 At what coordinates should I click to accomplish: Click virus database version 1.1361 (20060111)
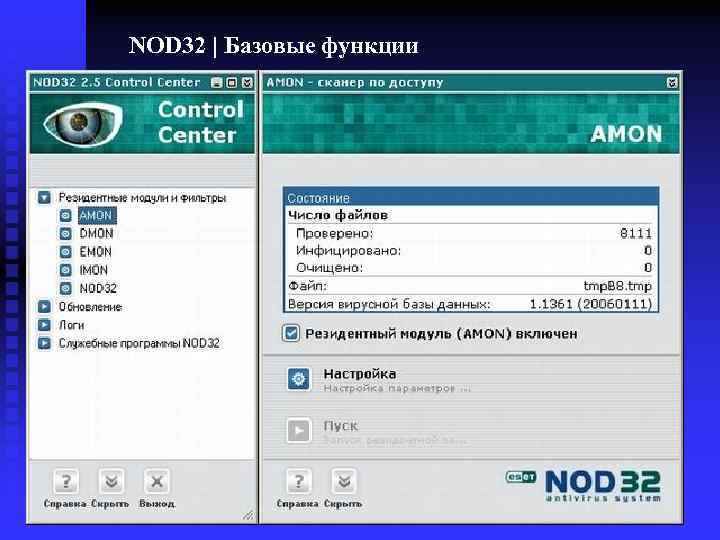tap(591, 304)
